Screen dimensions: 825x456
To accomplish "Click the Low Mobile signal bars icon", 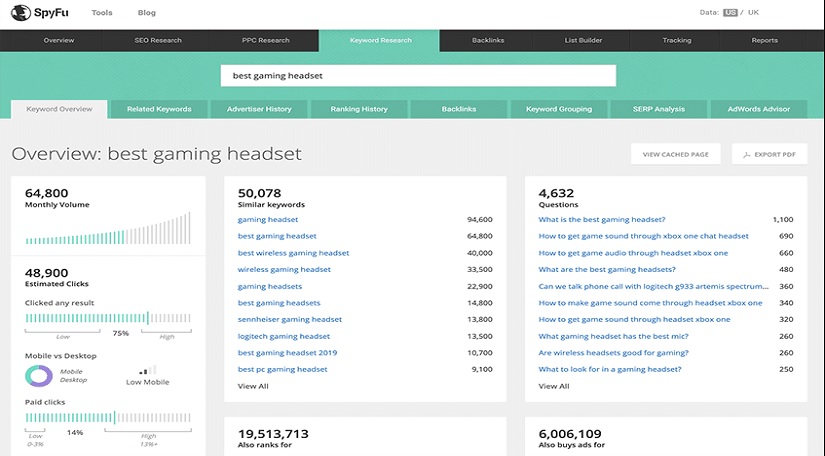I will (147, 370).
